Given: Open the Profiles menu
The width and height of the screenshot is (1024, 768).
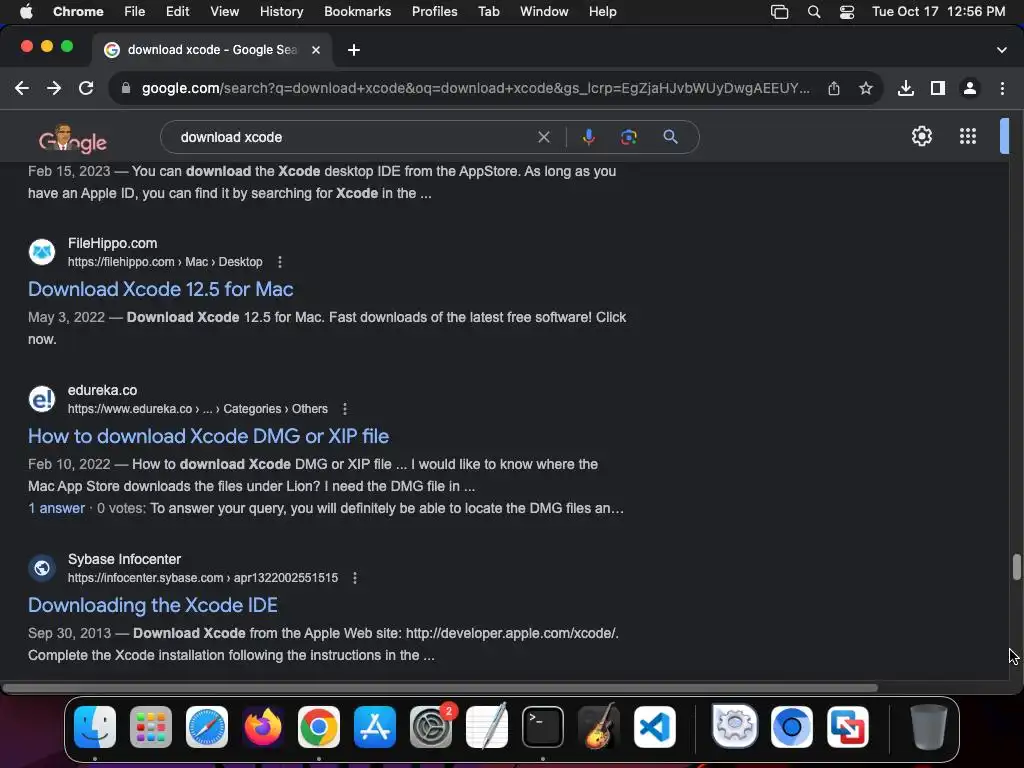Looking at the screenshot, I should click(434, 12).
